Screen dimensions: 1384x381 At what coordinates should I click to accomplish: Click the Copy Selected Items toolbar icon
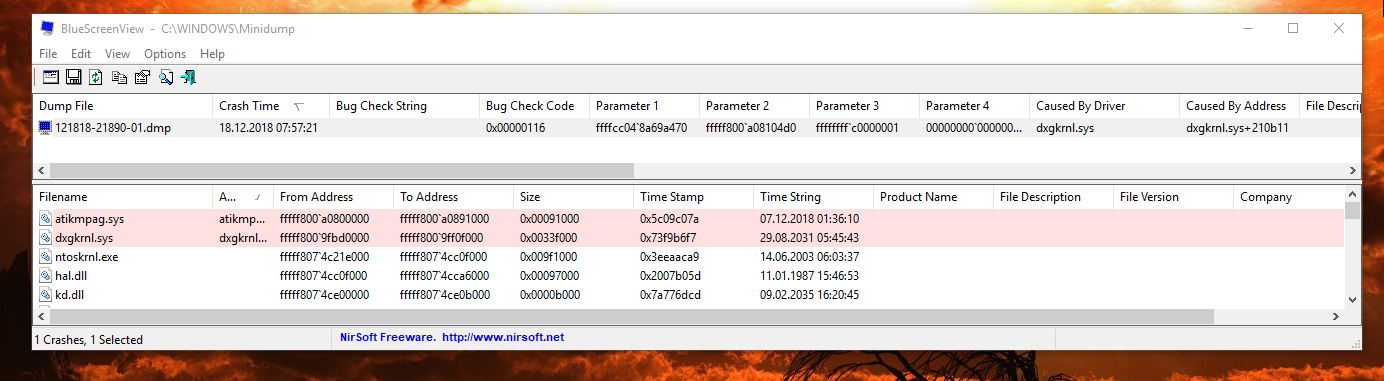coord(119,77)
